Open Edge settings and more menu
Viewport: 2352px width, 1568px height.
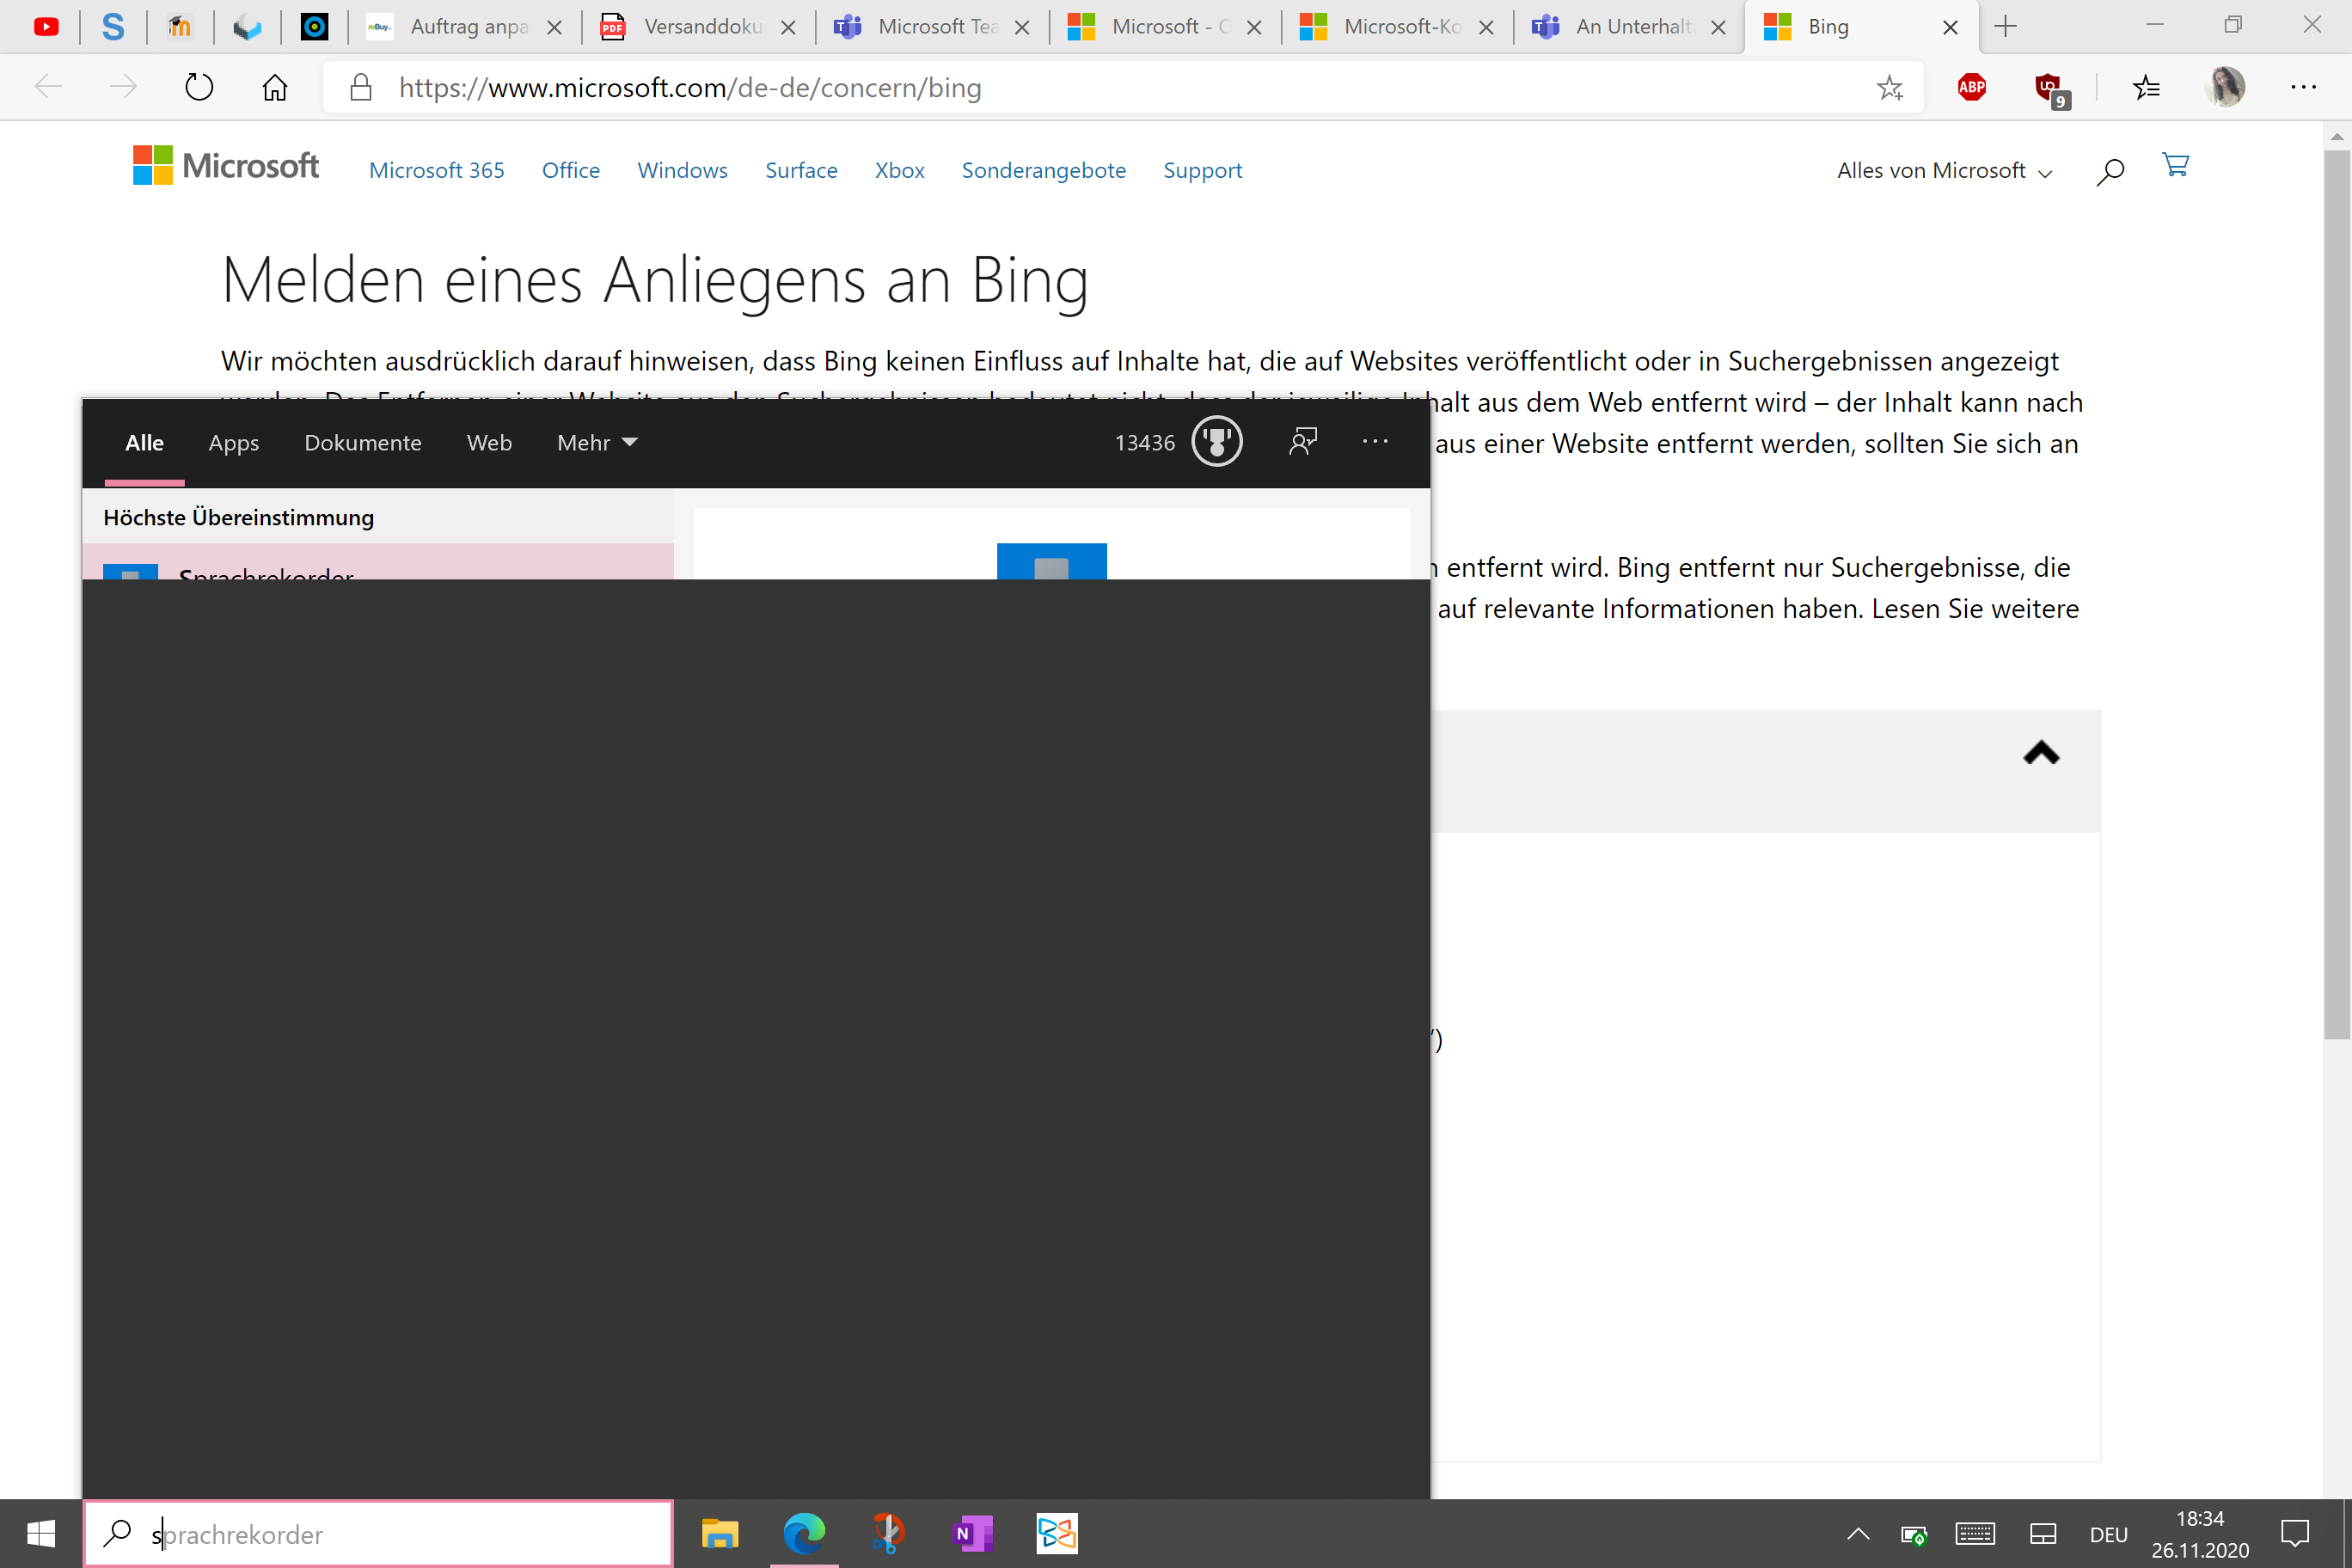2304,88
